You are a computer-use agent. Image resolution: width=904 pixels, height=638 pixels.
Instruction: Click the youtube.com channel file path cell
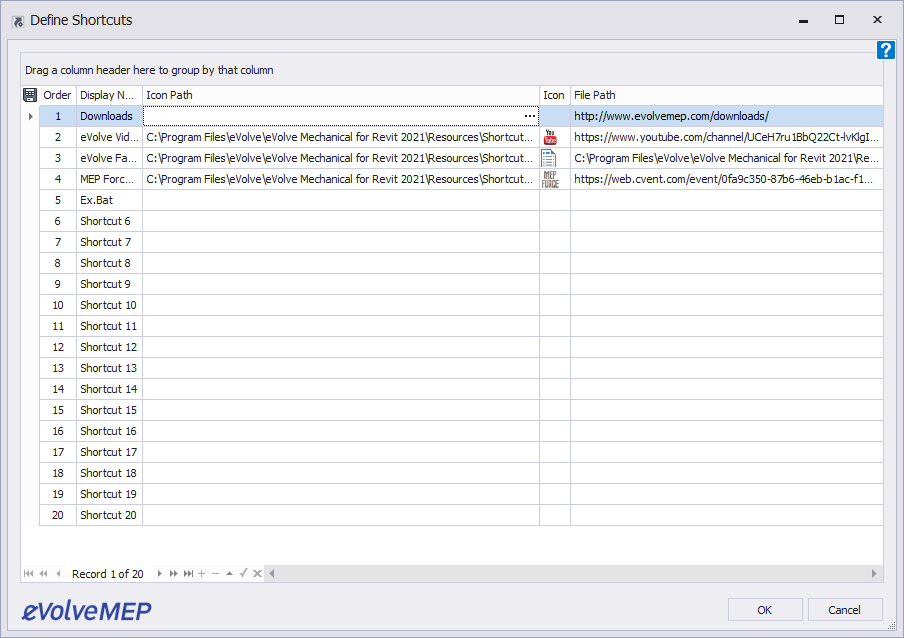click(x=726, y=137)
